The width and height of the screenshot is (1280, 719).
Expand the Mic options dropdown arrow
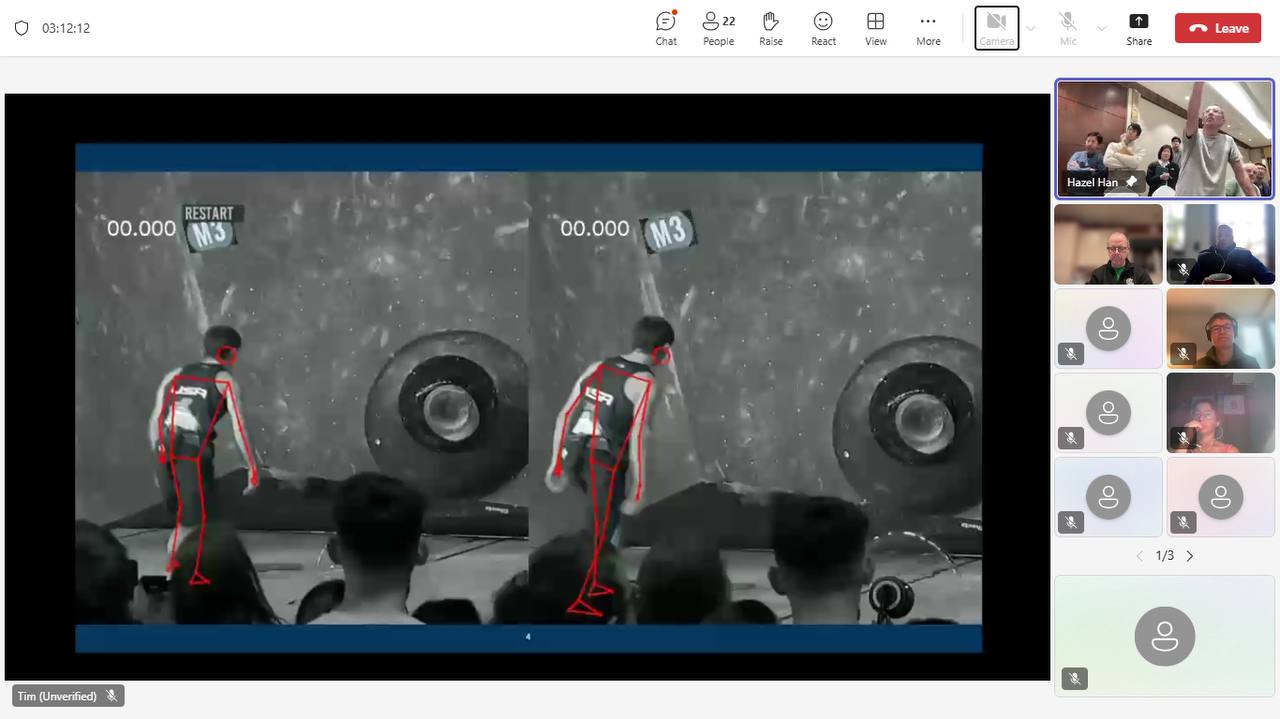1102,29
